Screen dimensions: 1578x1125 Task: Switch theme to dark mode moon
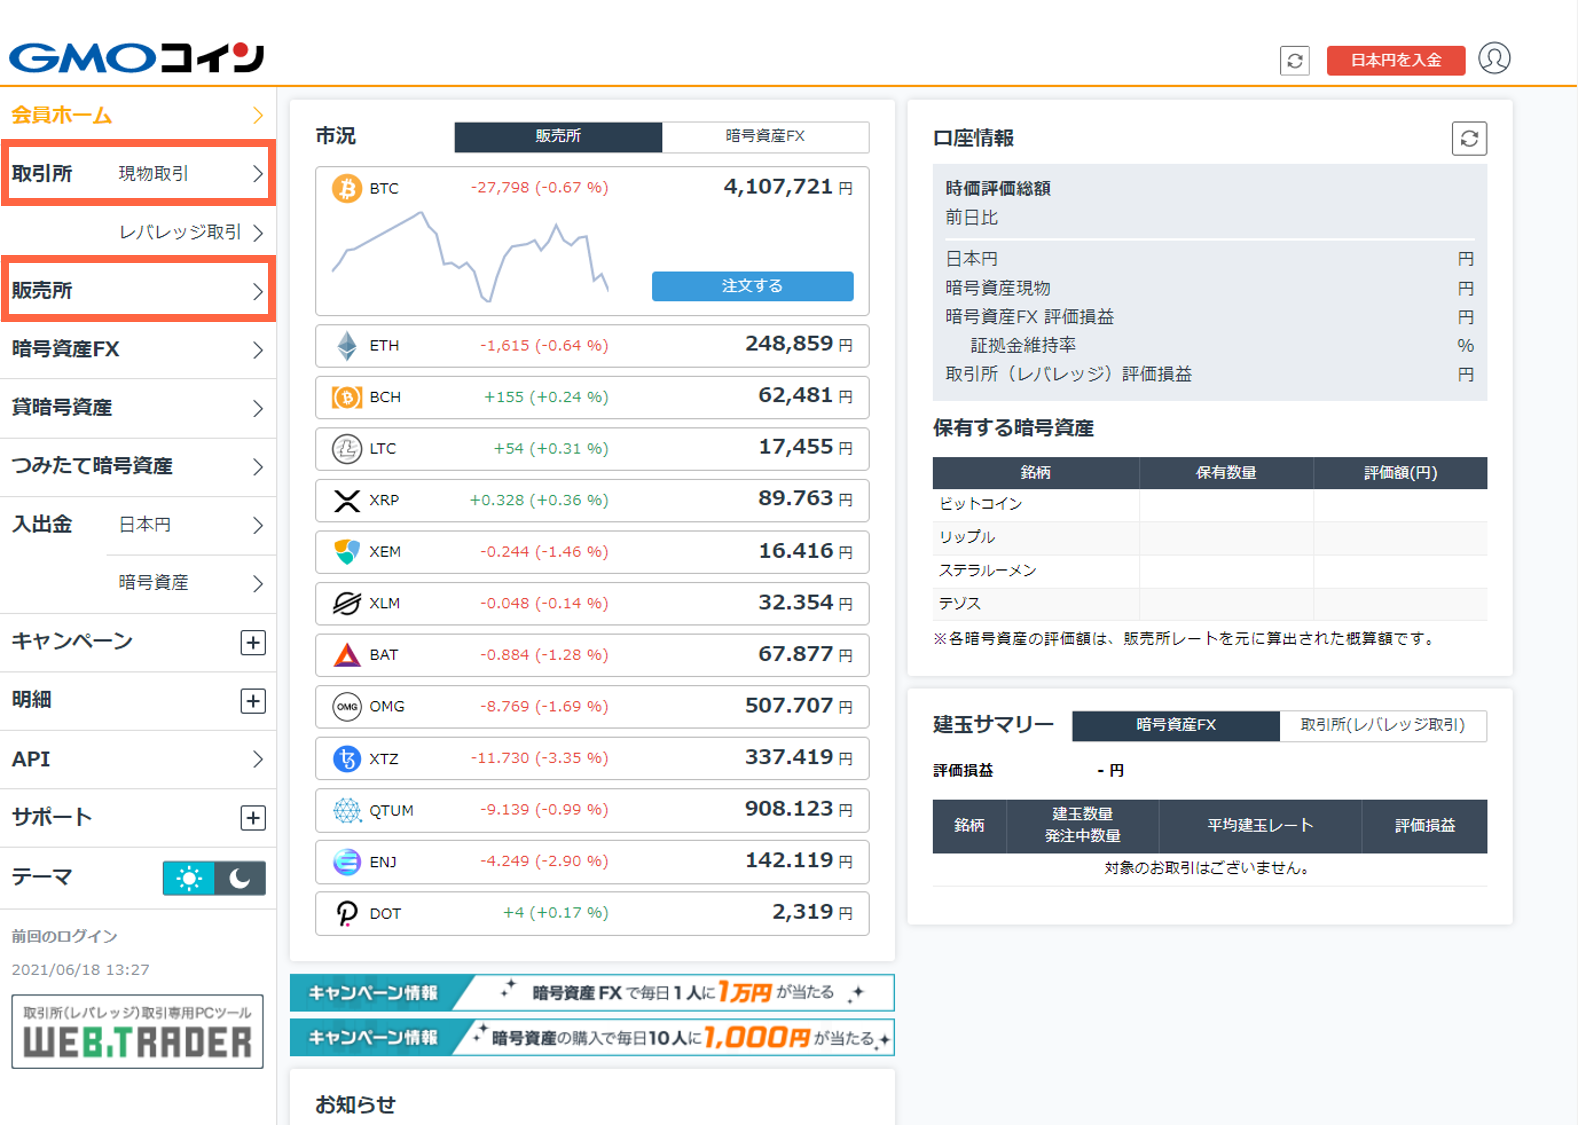(x=240, y=878)
